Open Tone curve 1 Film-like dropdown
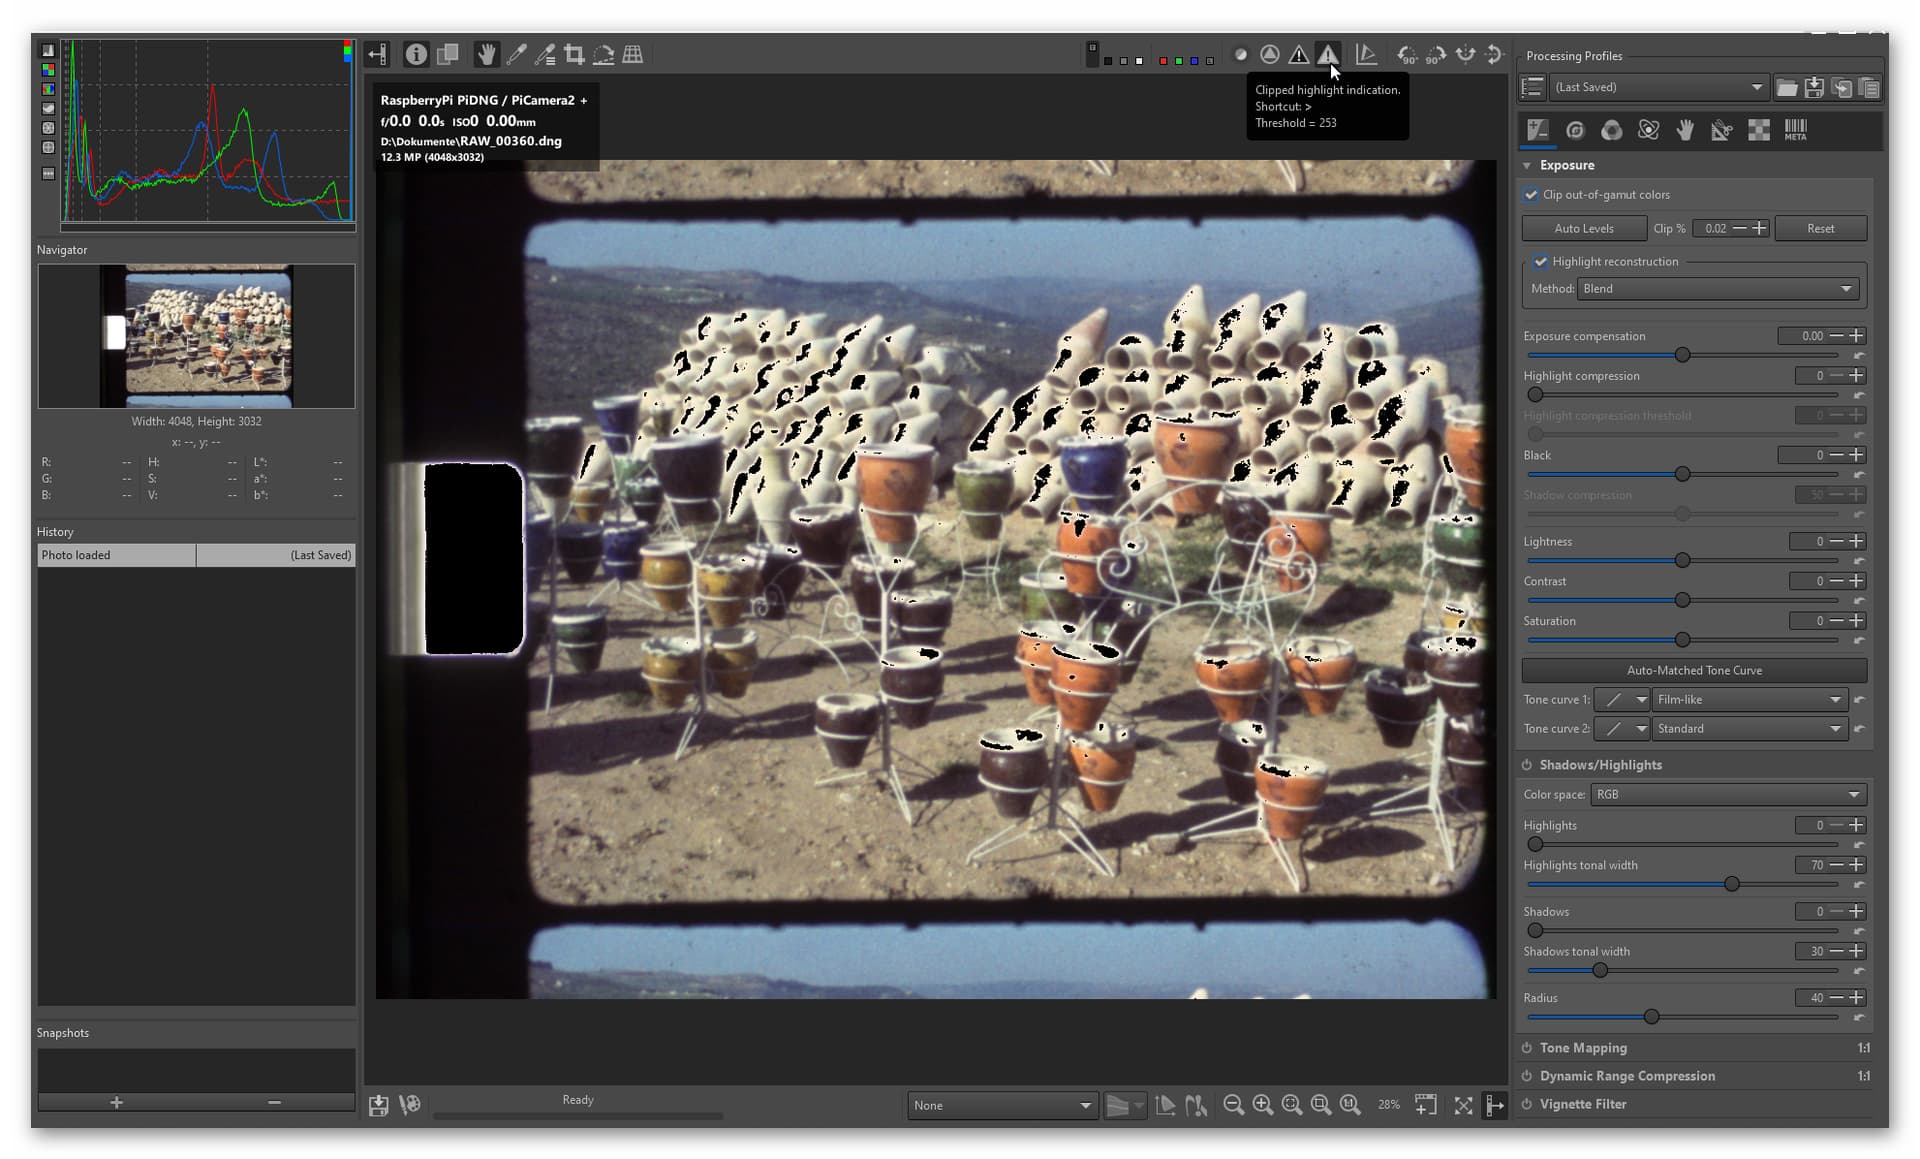Image resolution: width=1920 pixels, height=1159 pixels. coord(1749,700)
